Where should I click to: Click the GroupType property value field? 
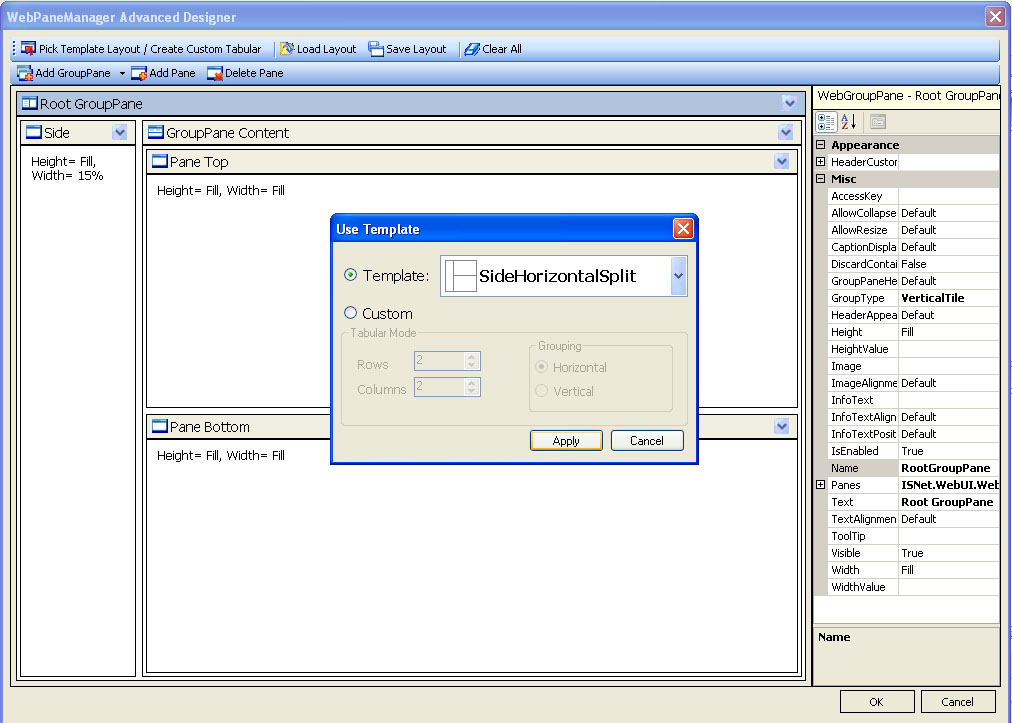click(x=948, y=298)
